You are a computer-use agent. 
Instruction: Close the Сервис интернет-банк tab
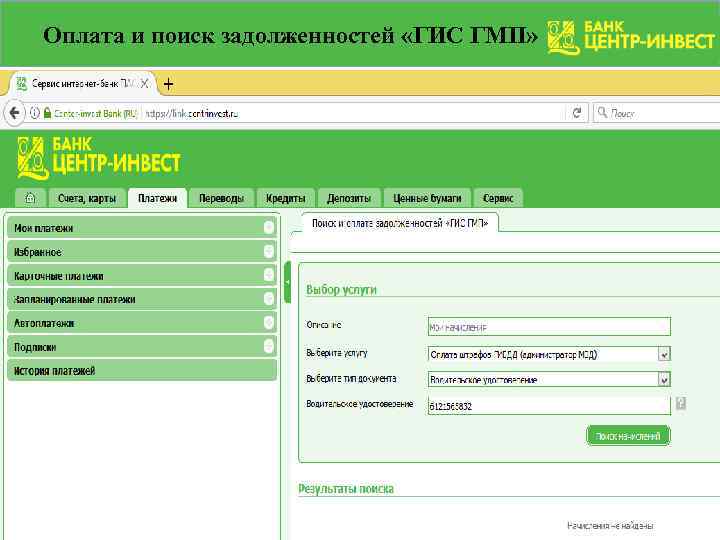[144, 84]
